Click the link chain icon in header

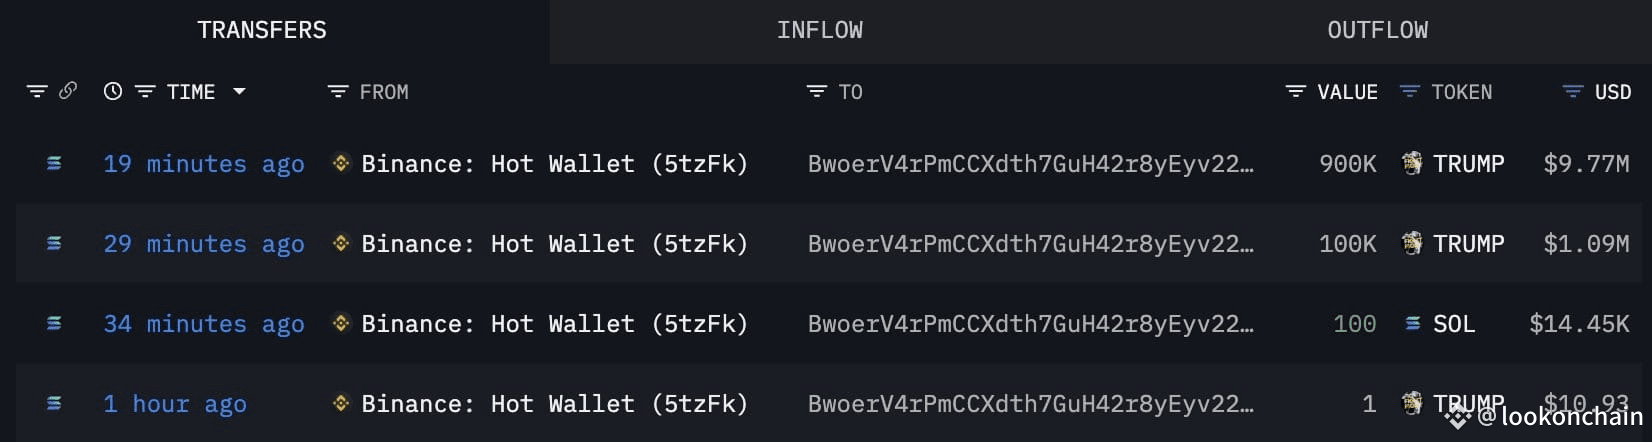pyautogui.click(x=68, y=91)
